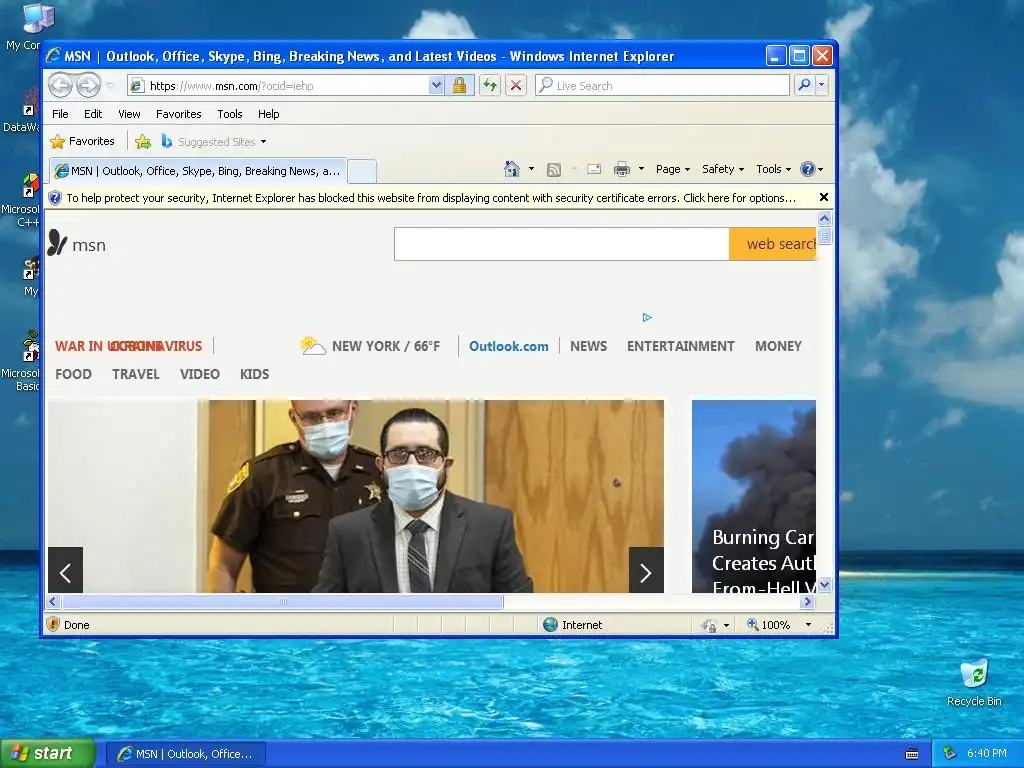
Task: Open the TRAVEL section link
Action: click(135, 374)
